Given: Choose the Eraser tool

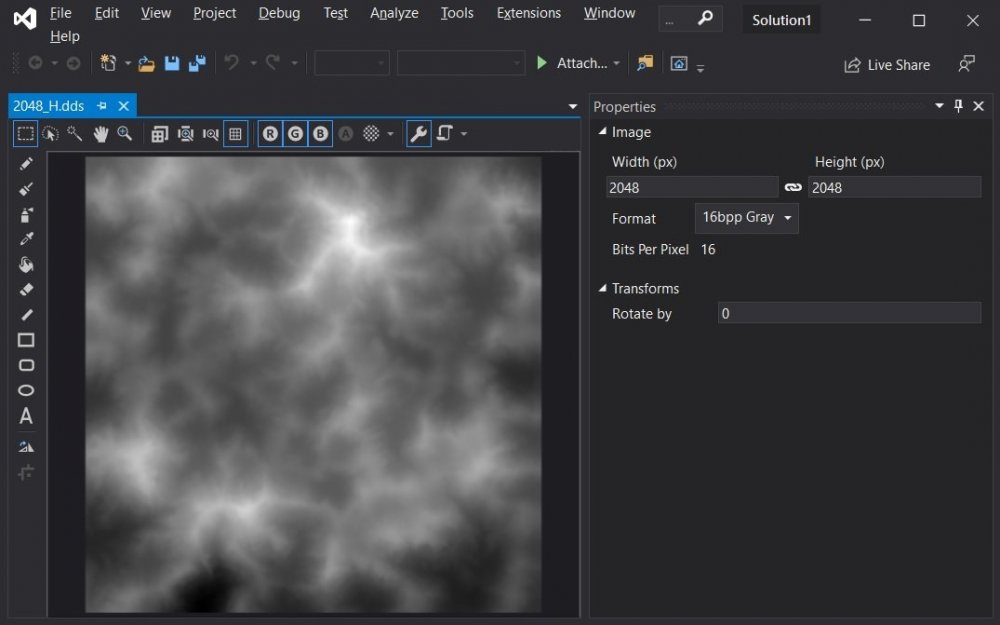Looking at the screenshot, I should coord(26,290).
